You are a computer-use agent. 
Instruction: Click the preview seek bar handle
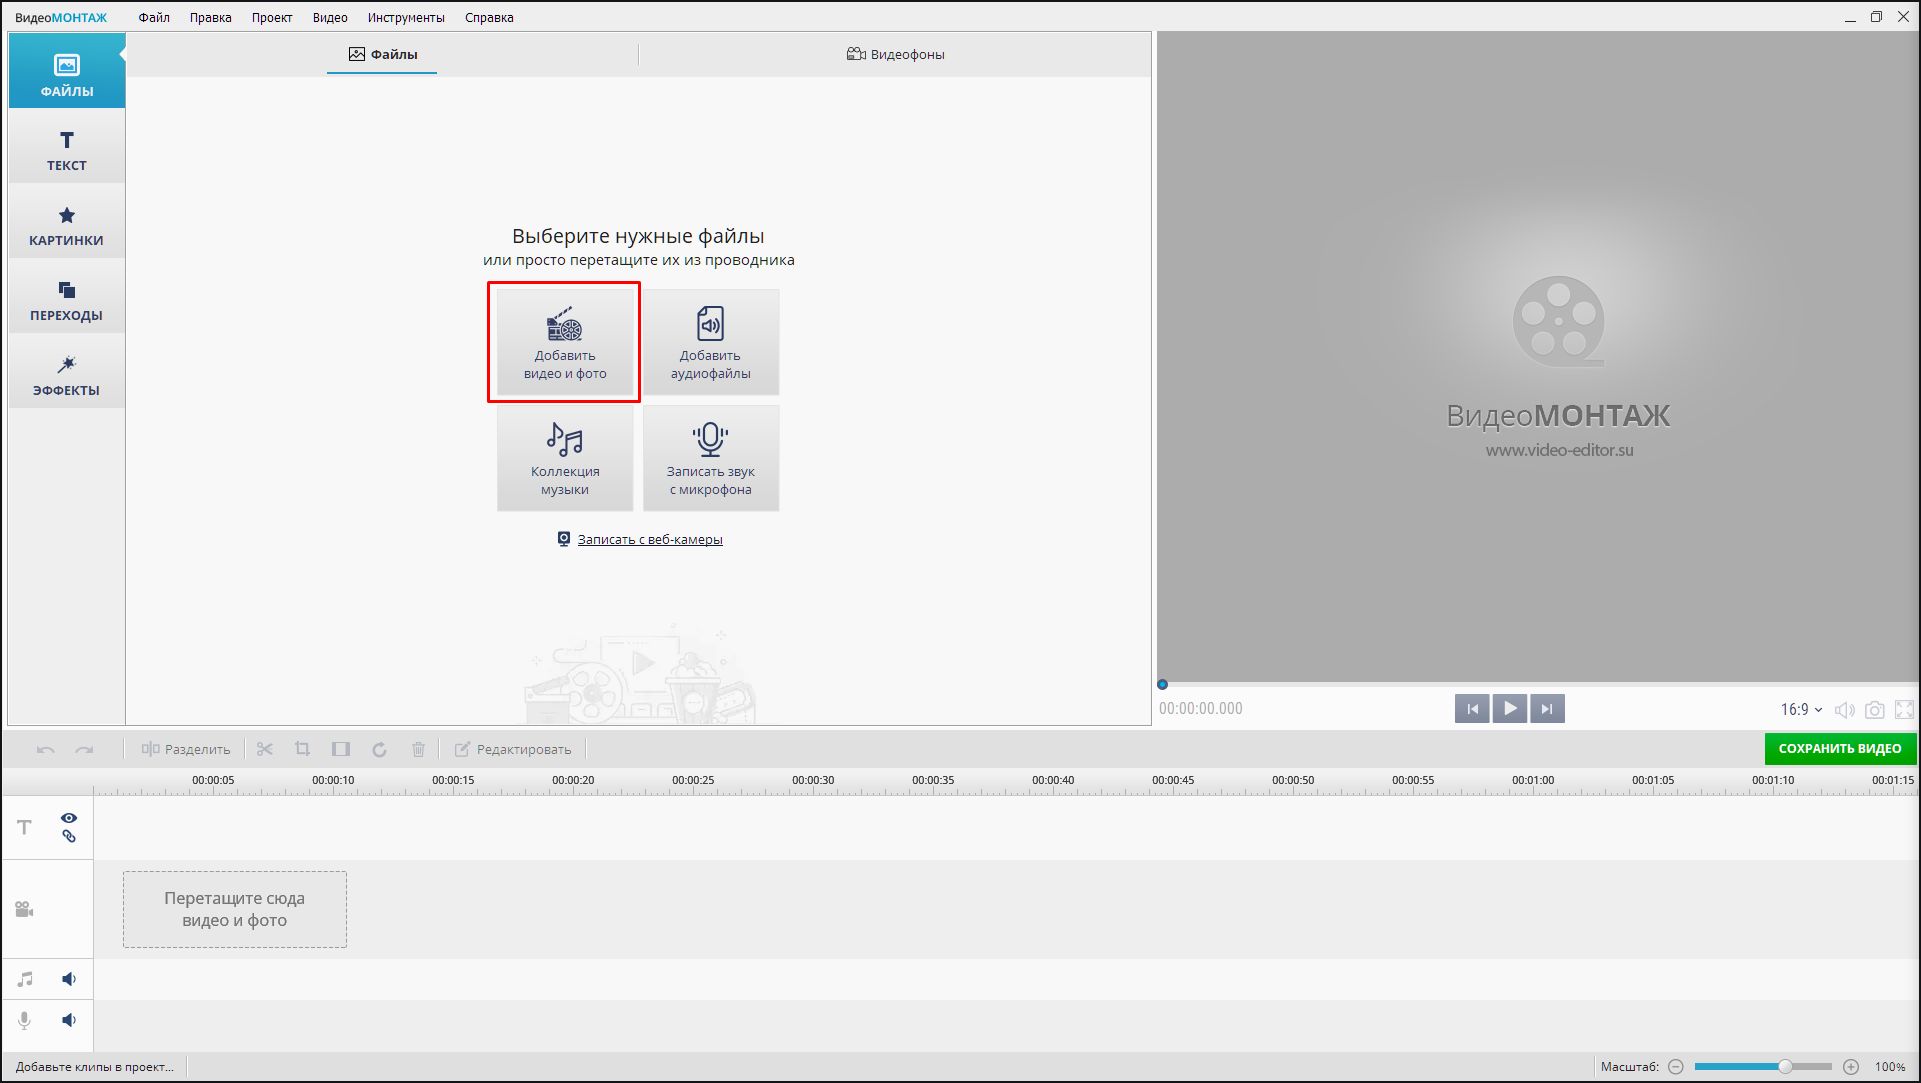[x=1162, y=685]
